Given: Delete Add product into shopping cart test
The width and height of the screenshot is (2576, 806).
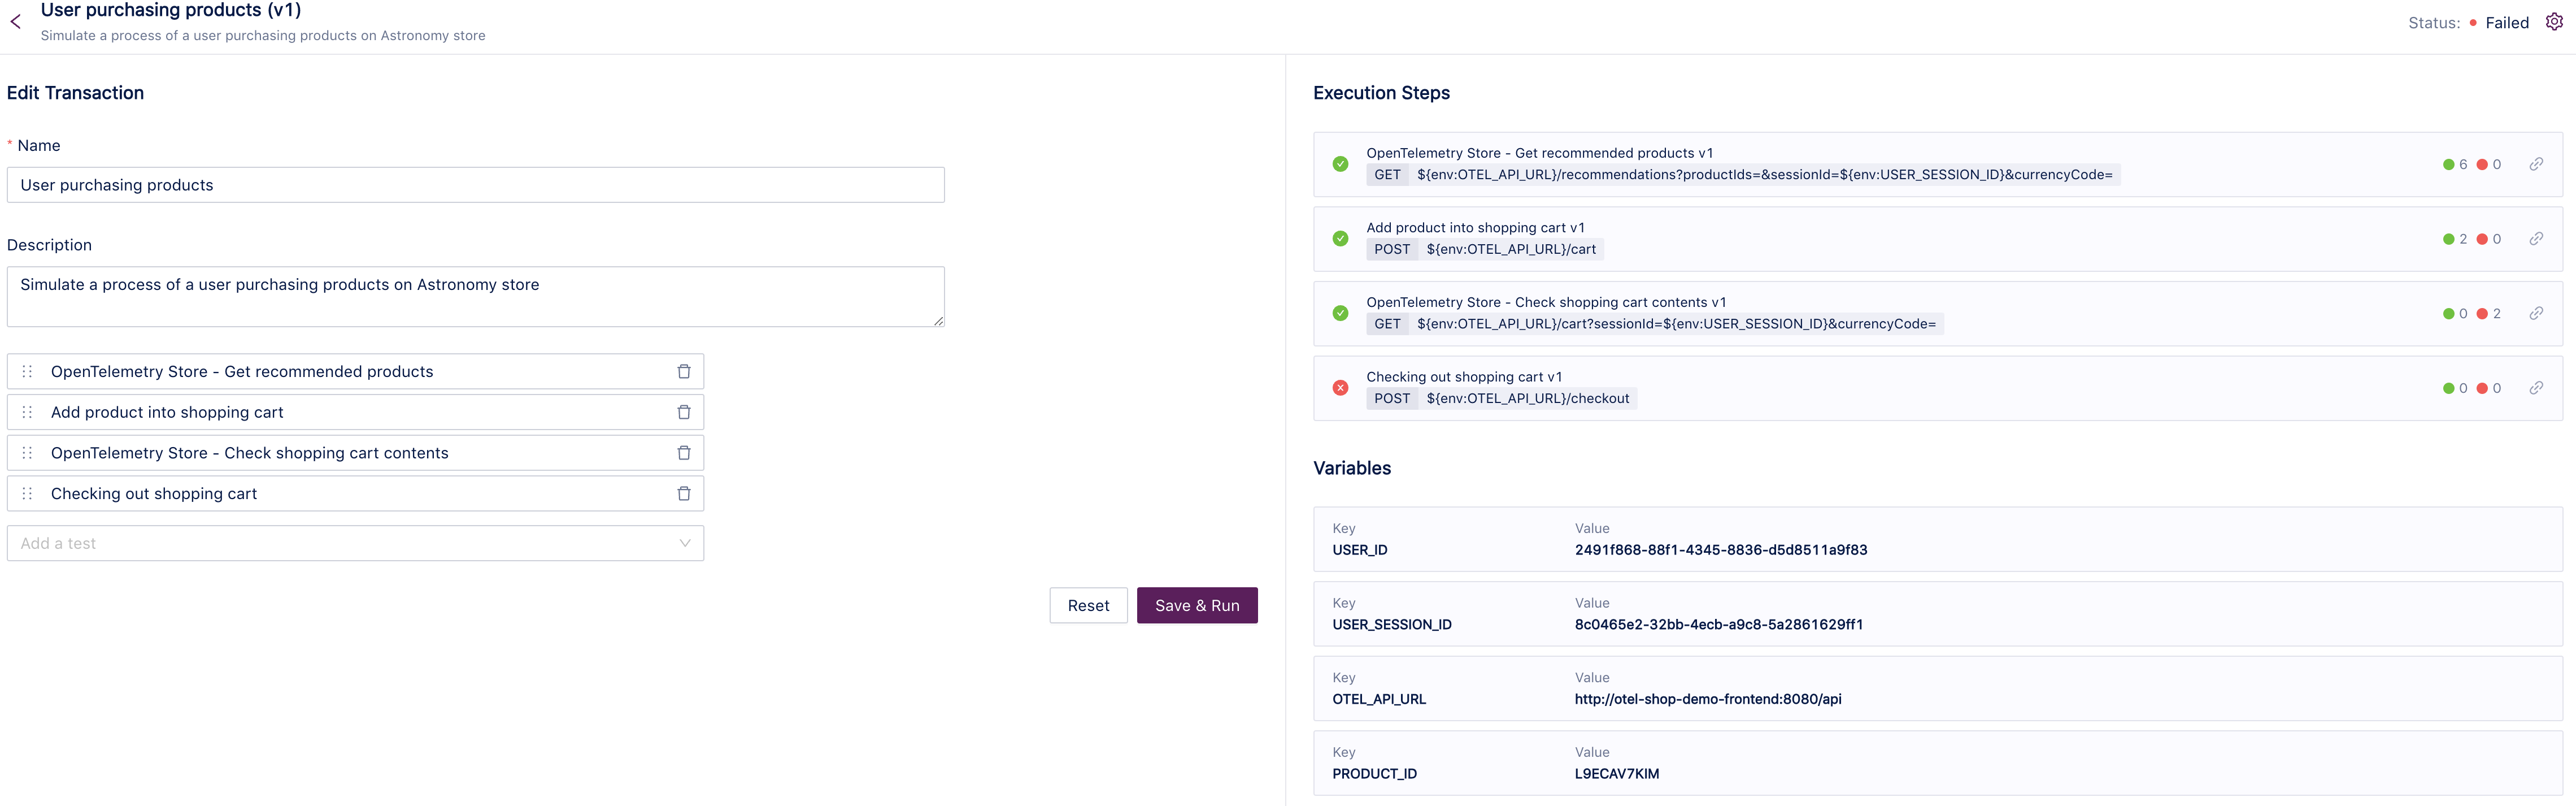Looking at the screenshot, I should tap(684, 412).
